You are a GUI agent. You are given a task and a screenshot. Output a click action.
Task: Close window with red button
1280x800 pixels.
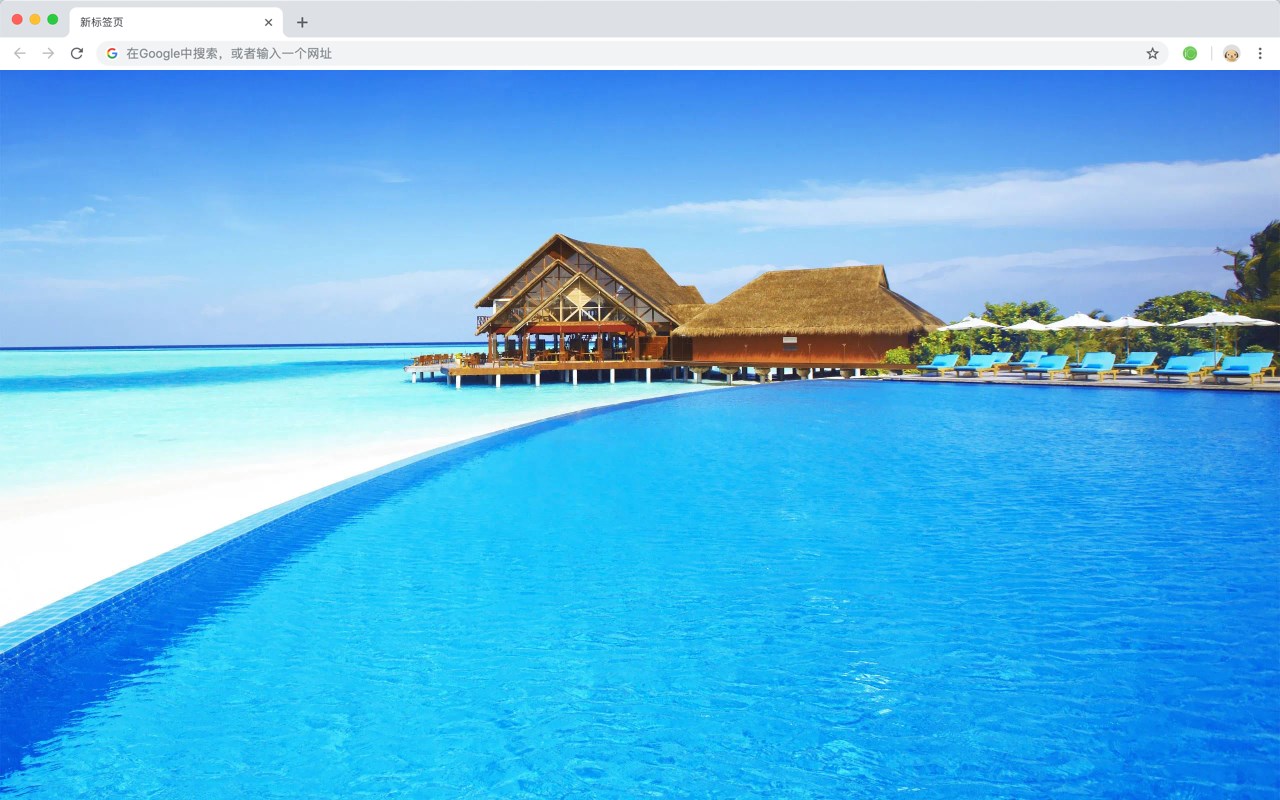click(17, 19)
